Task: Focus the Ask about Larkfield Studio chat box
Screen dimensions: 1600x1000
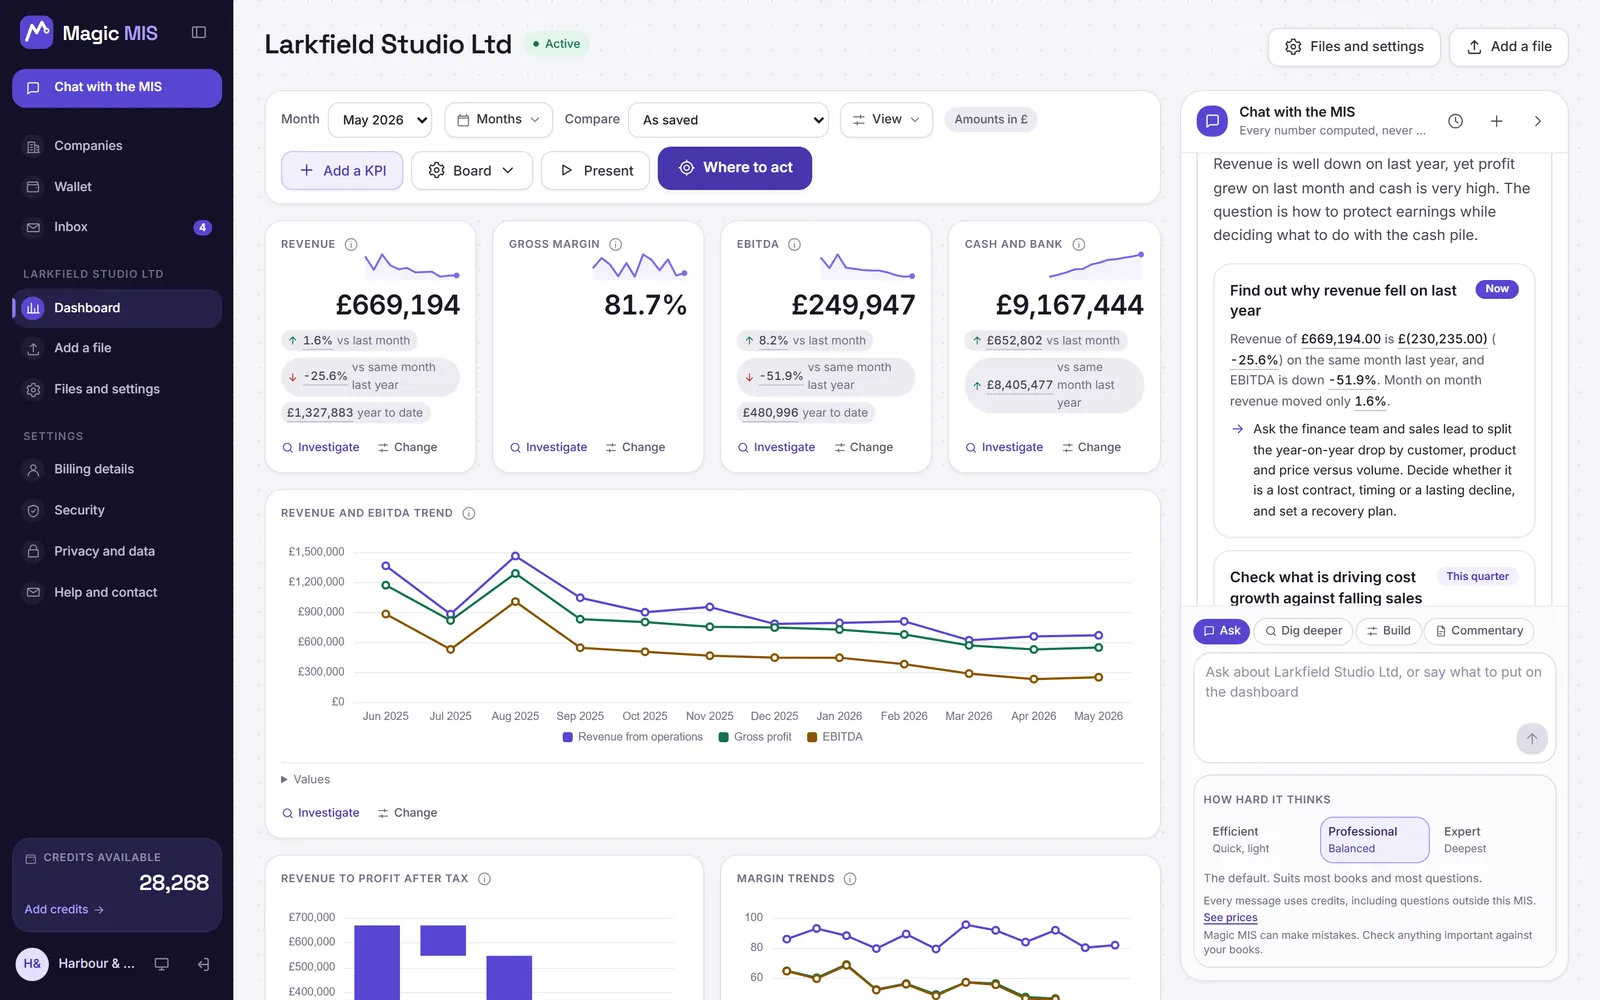Action: (1375, 708)
